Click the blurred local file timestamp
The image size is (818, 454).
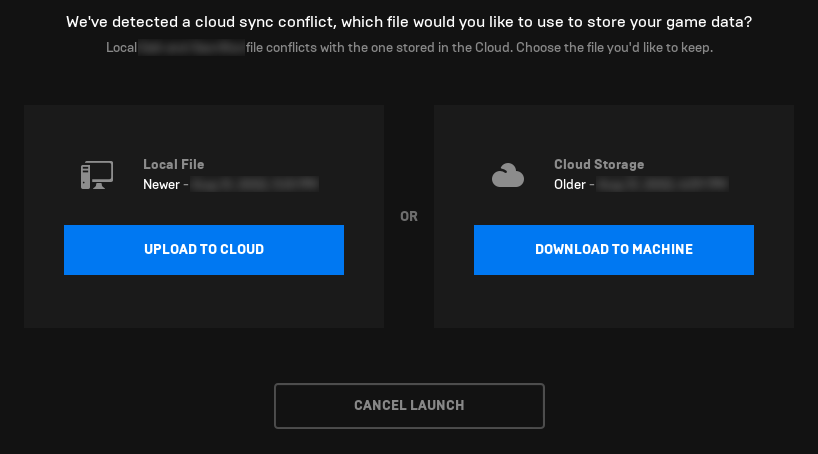(254, 185)
